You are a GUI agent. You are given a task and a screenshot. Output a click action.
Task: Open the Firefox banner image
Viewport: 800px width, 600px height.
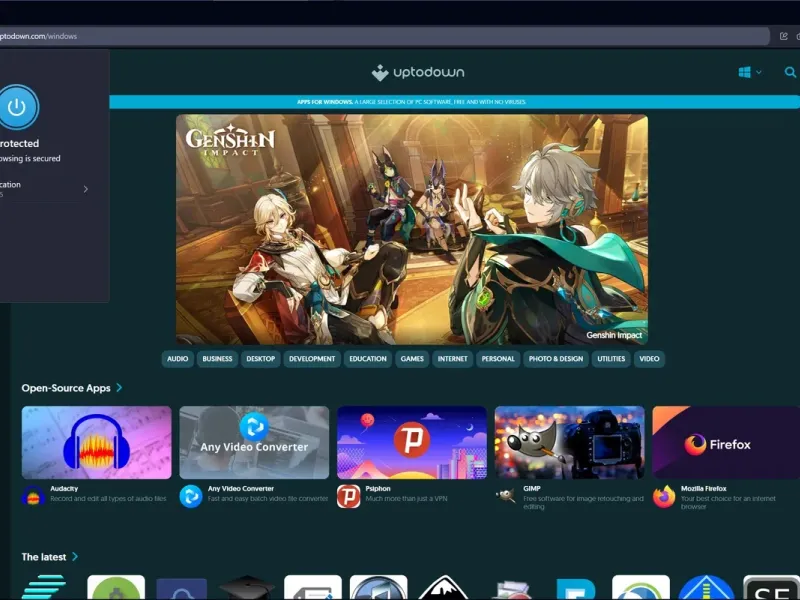726,442
